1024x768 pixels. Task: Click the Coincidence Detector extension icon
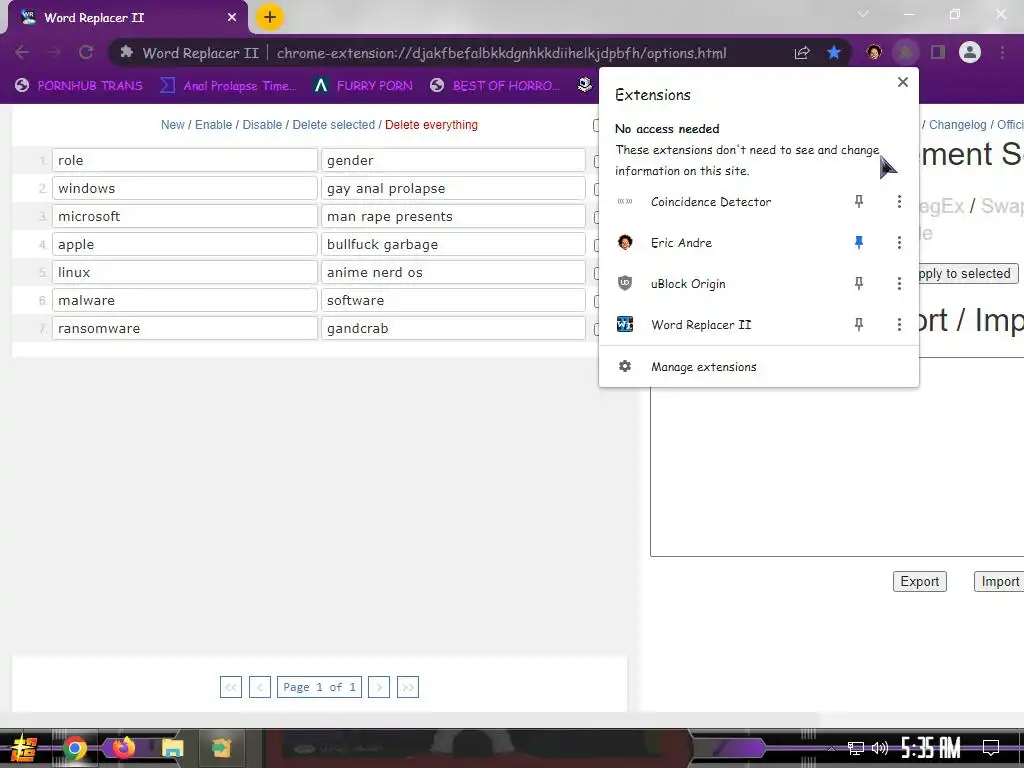point(625,202)
